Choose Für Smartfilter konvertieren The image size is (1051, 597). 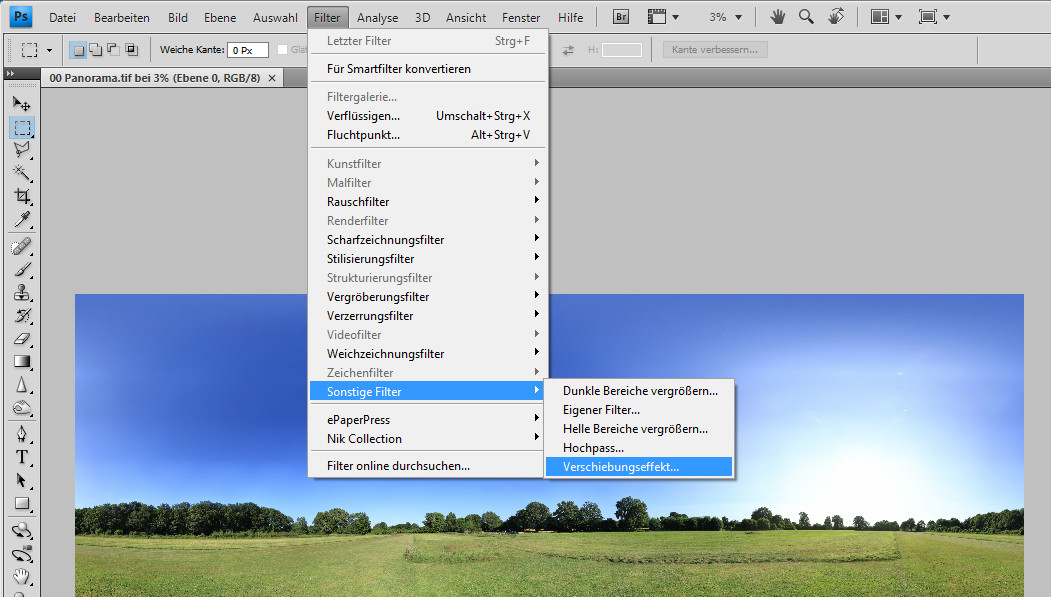click(x=398, y=69)
